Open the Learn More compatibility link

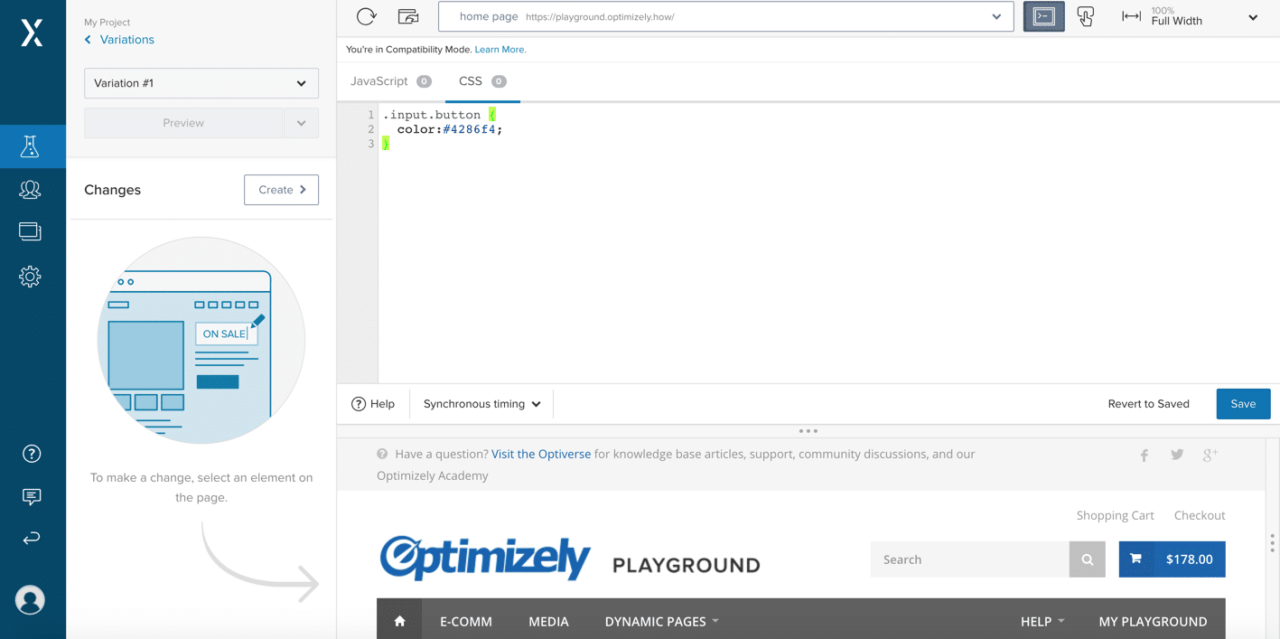tap(500, 49)
